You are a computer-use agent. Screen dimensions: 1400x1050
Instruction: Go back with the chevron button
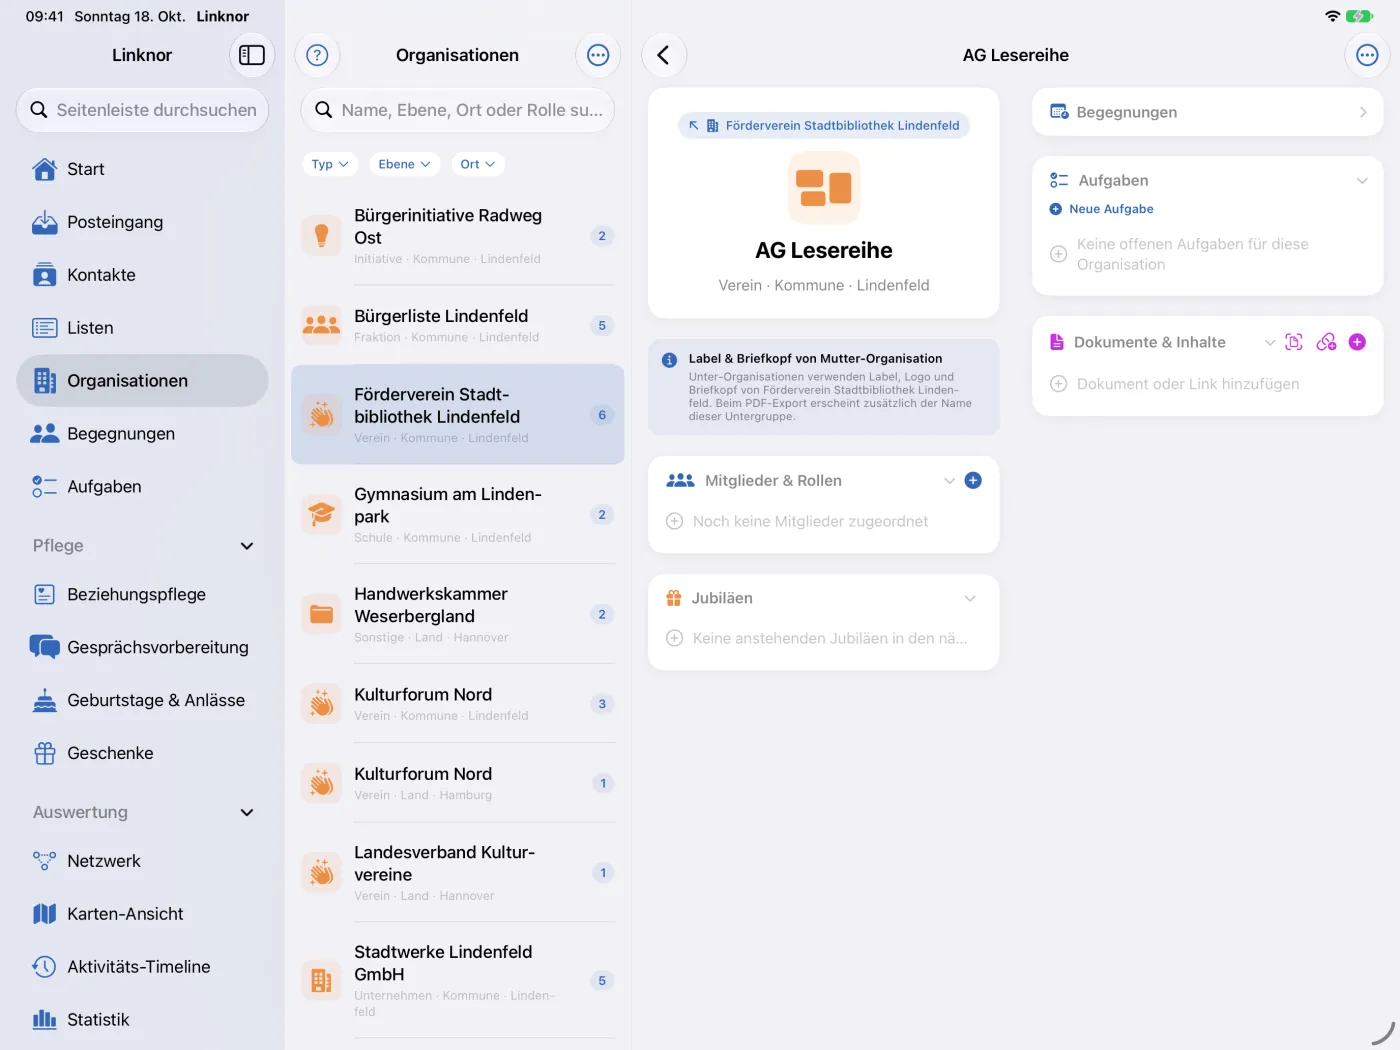[663, 55]
